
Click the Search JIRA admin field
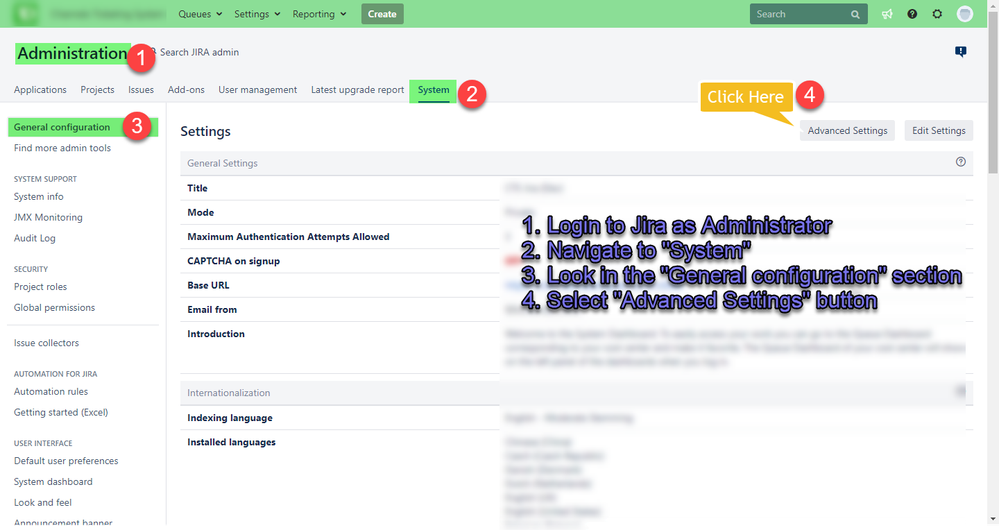click(199, 52)
